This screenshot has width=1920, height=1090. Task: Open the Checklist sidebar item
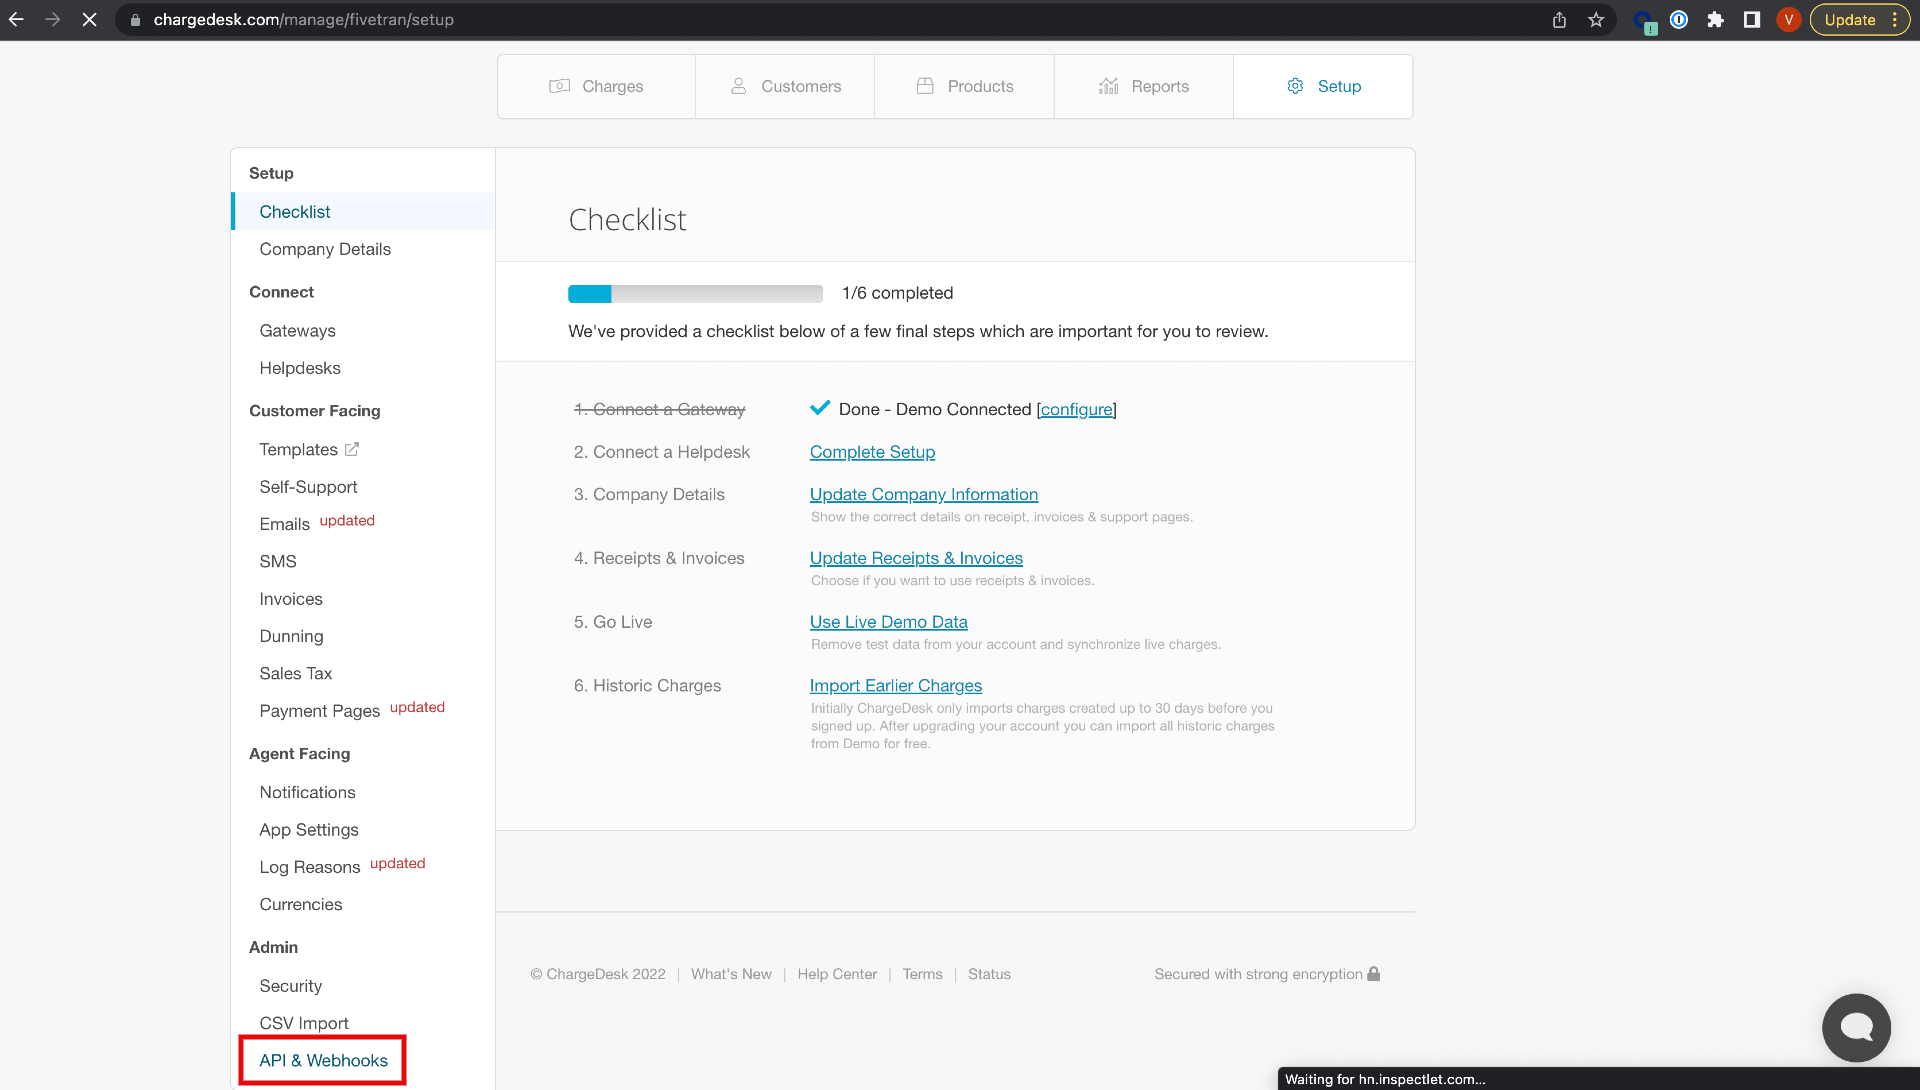[294, 211]
